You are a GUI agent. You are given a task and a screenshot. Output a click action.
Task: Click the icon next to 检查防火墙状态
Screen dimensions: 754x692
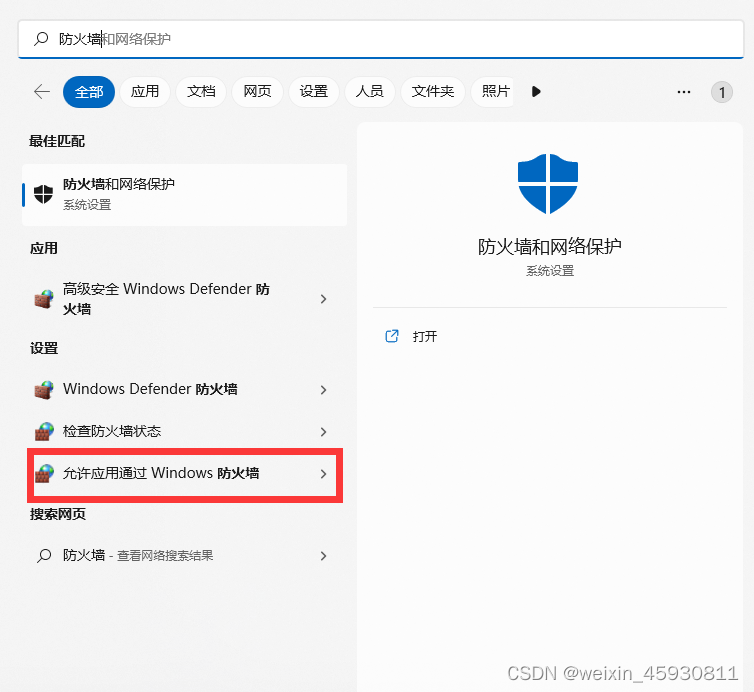point(44,431)
